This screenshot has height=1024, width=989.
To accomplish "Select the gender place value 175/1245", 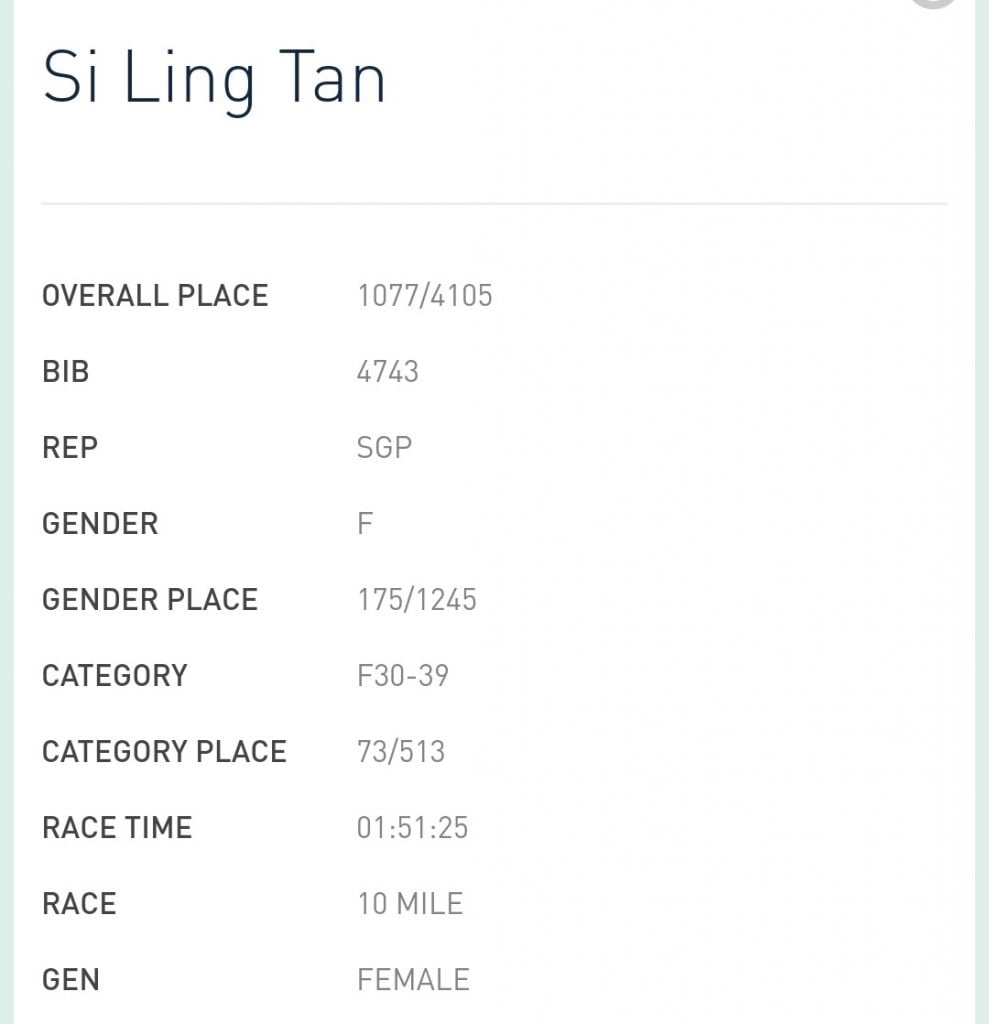I will pos(416,600).
